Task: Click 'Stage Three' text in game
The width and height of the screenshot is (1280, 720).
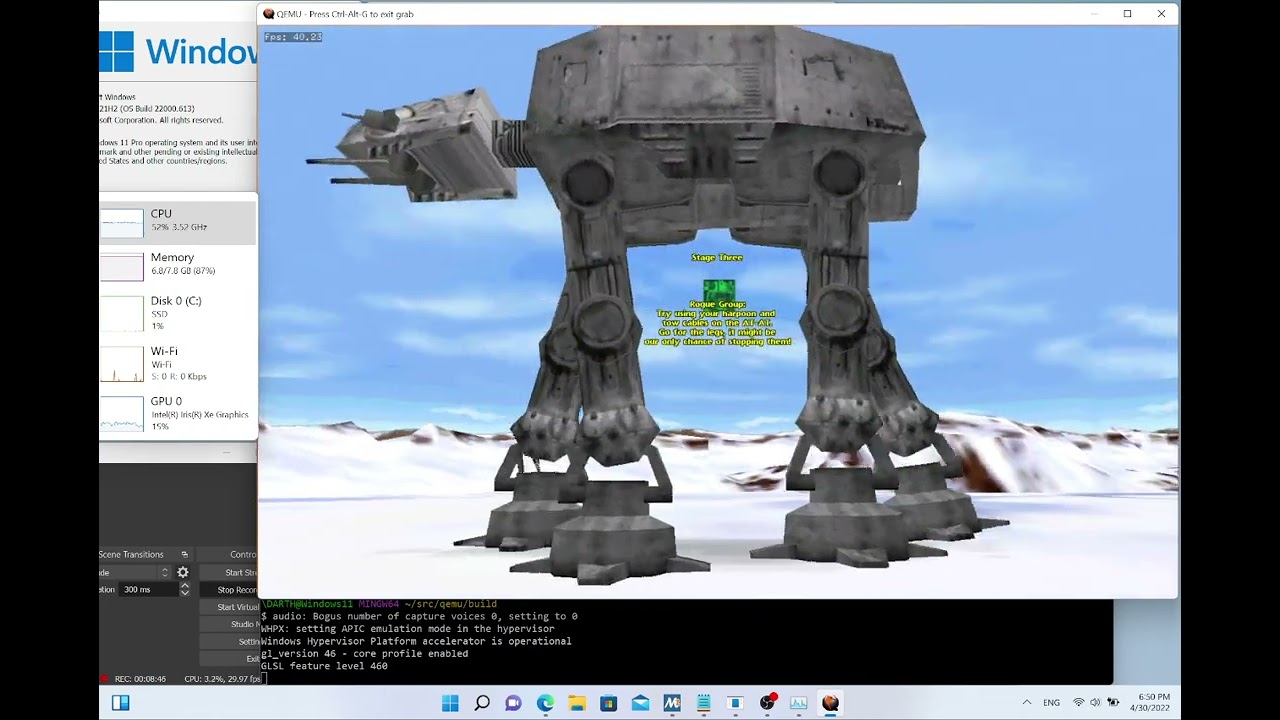Action: tap(717, 258)
